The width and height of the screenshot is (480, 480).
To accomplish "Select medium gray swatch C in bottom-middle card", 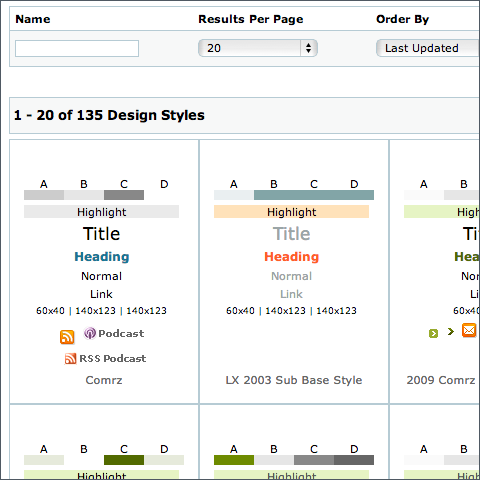I will point(314,460).
